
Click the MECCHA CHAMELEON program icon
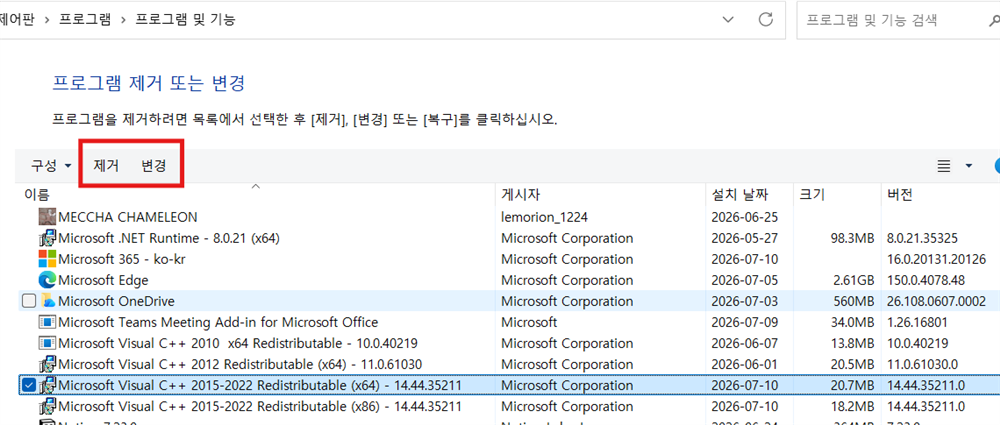point(47,217)
